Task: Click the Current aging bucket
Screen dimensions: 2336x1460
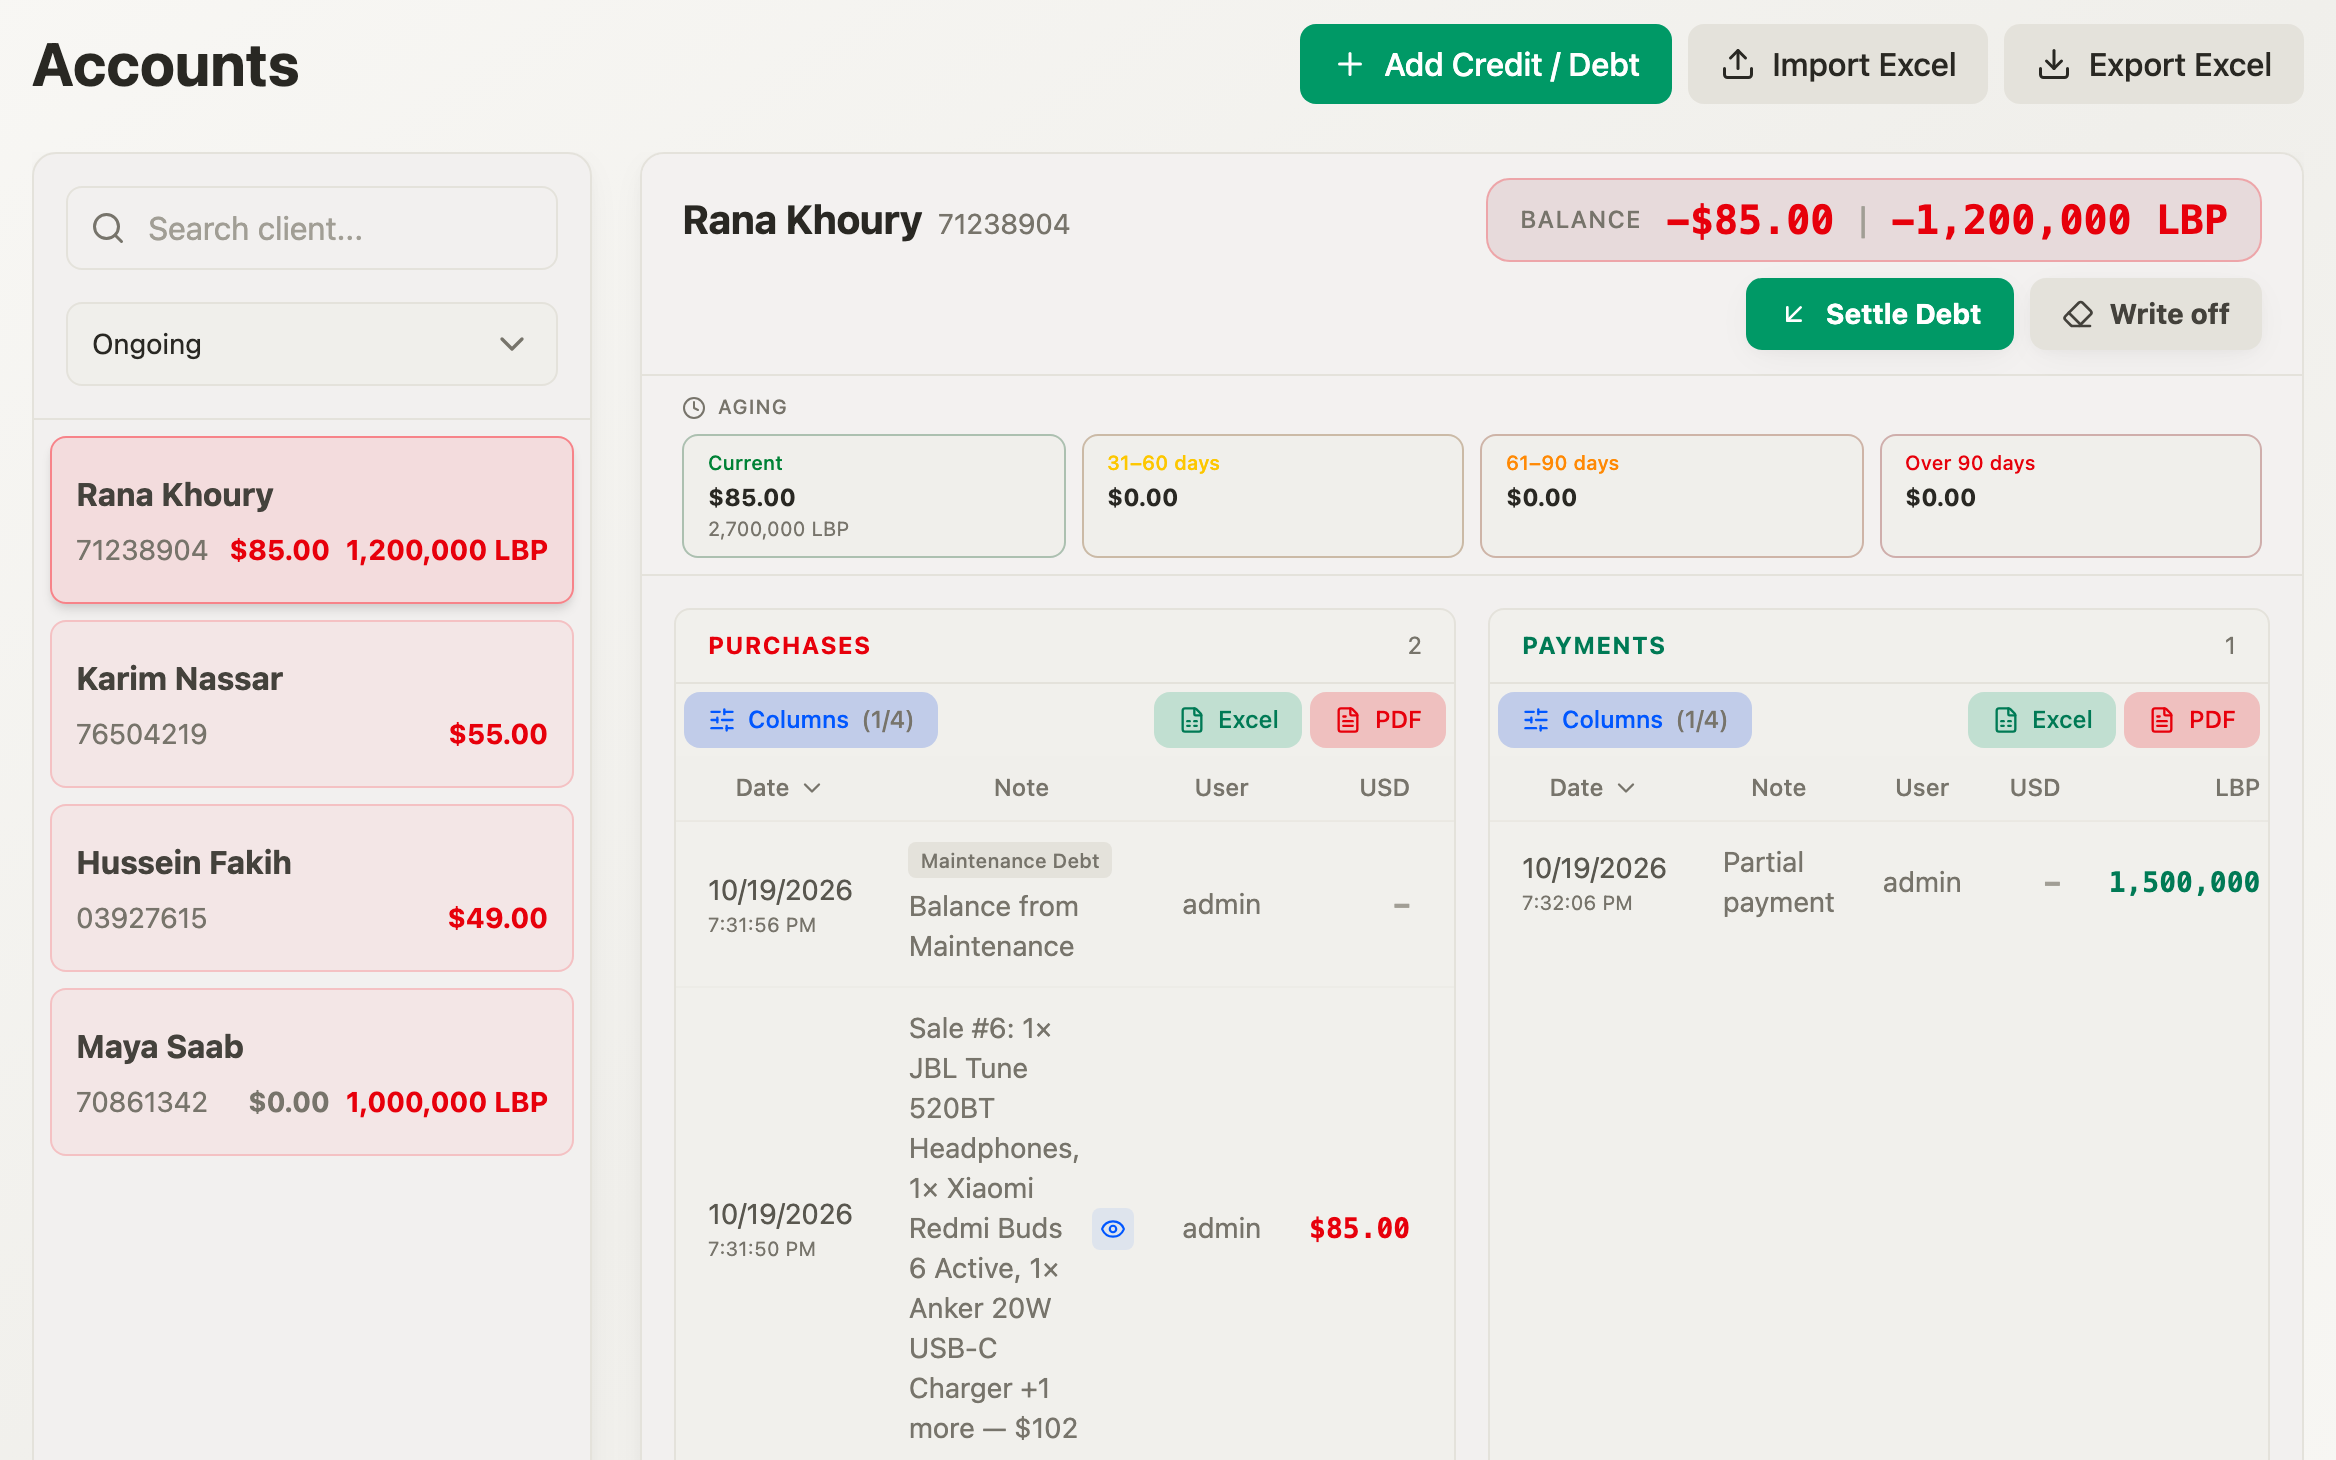Action: [x=874, y=496]
